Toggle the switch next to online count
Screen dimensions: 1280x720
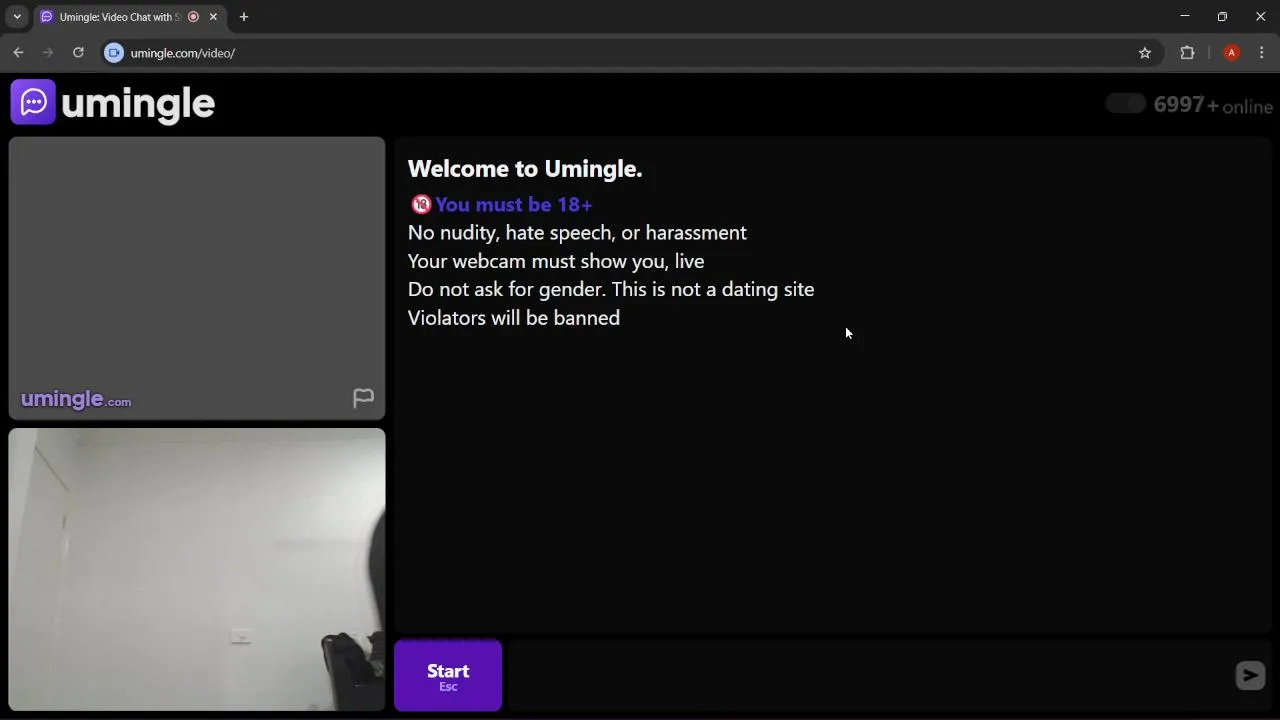(1125, 104)
